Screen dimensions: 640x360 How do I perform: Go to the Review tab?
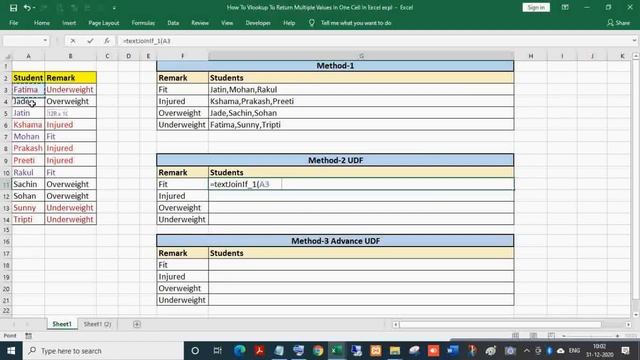point(200,23)
